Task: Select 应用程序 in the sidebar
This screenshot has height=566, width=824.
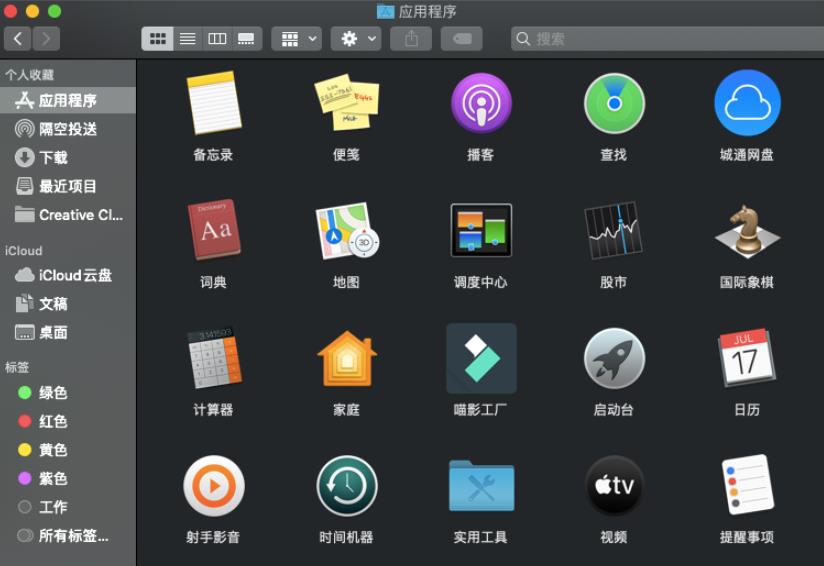Action: pos(68,100)
